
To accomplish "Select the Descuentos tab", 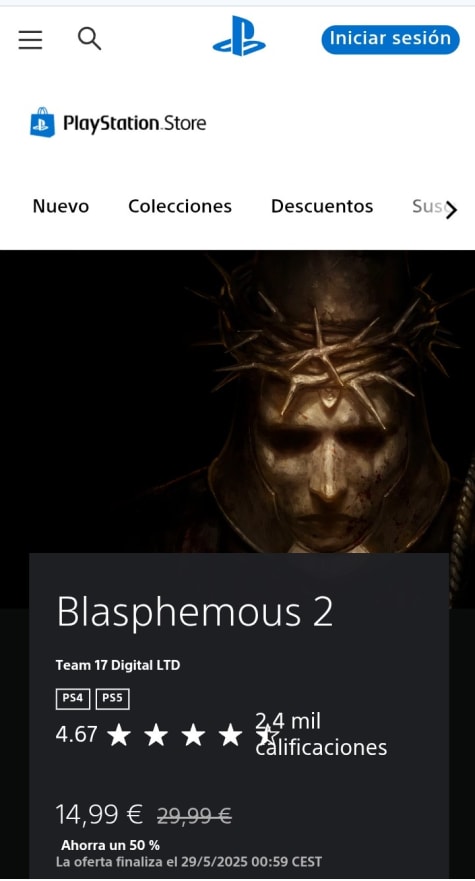I will click(x=322, y=206).
